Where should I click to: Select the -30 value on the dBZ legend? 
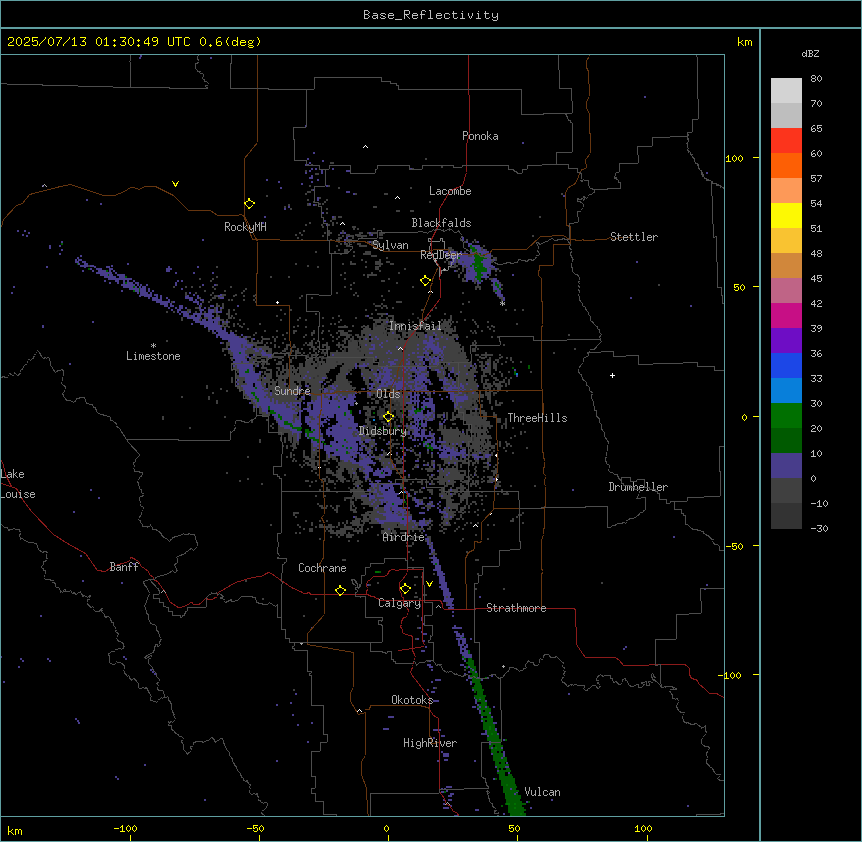point(819,528)
